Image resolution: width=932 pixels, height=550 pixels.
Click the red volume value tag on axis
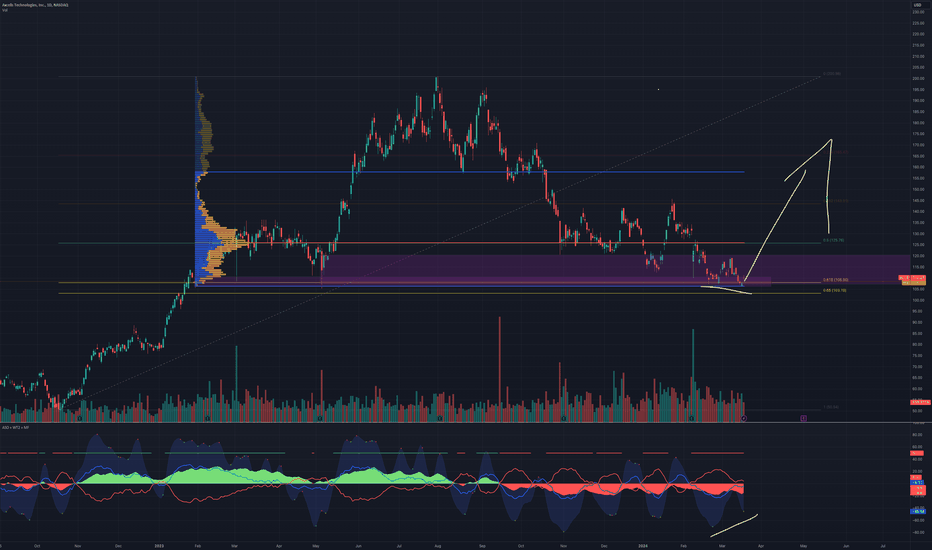(x=920, y=403)
